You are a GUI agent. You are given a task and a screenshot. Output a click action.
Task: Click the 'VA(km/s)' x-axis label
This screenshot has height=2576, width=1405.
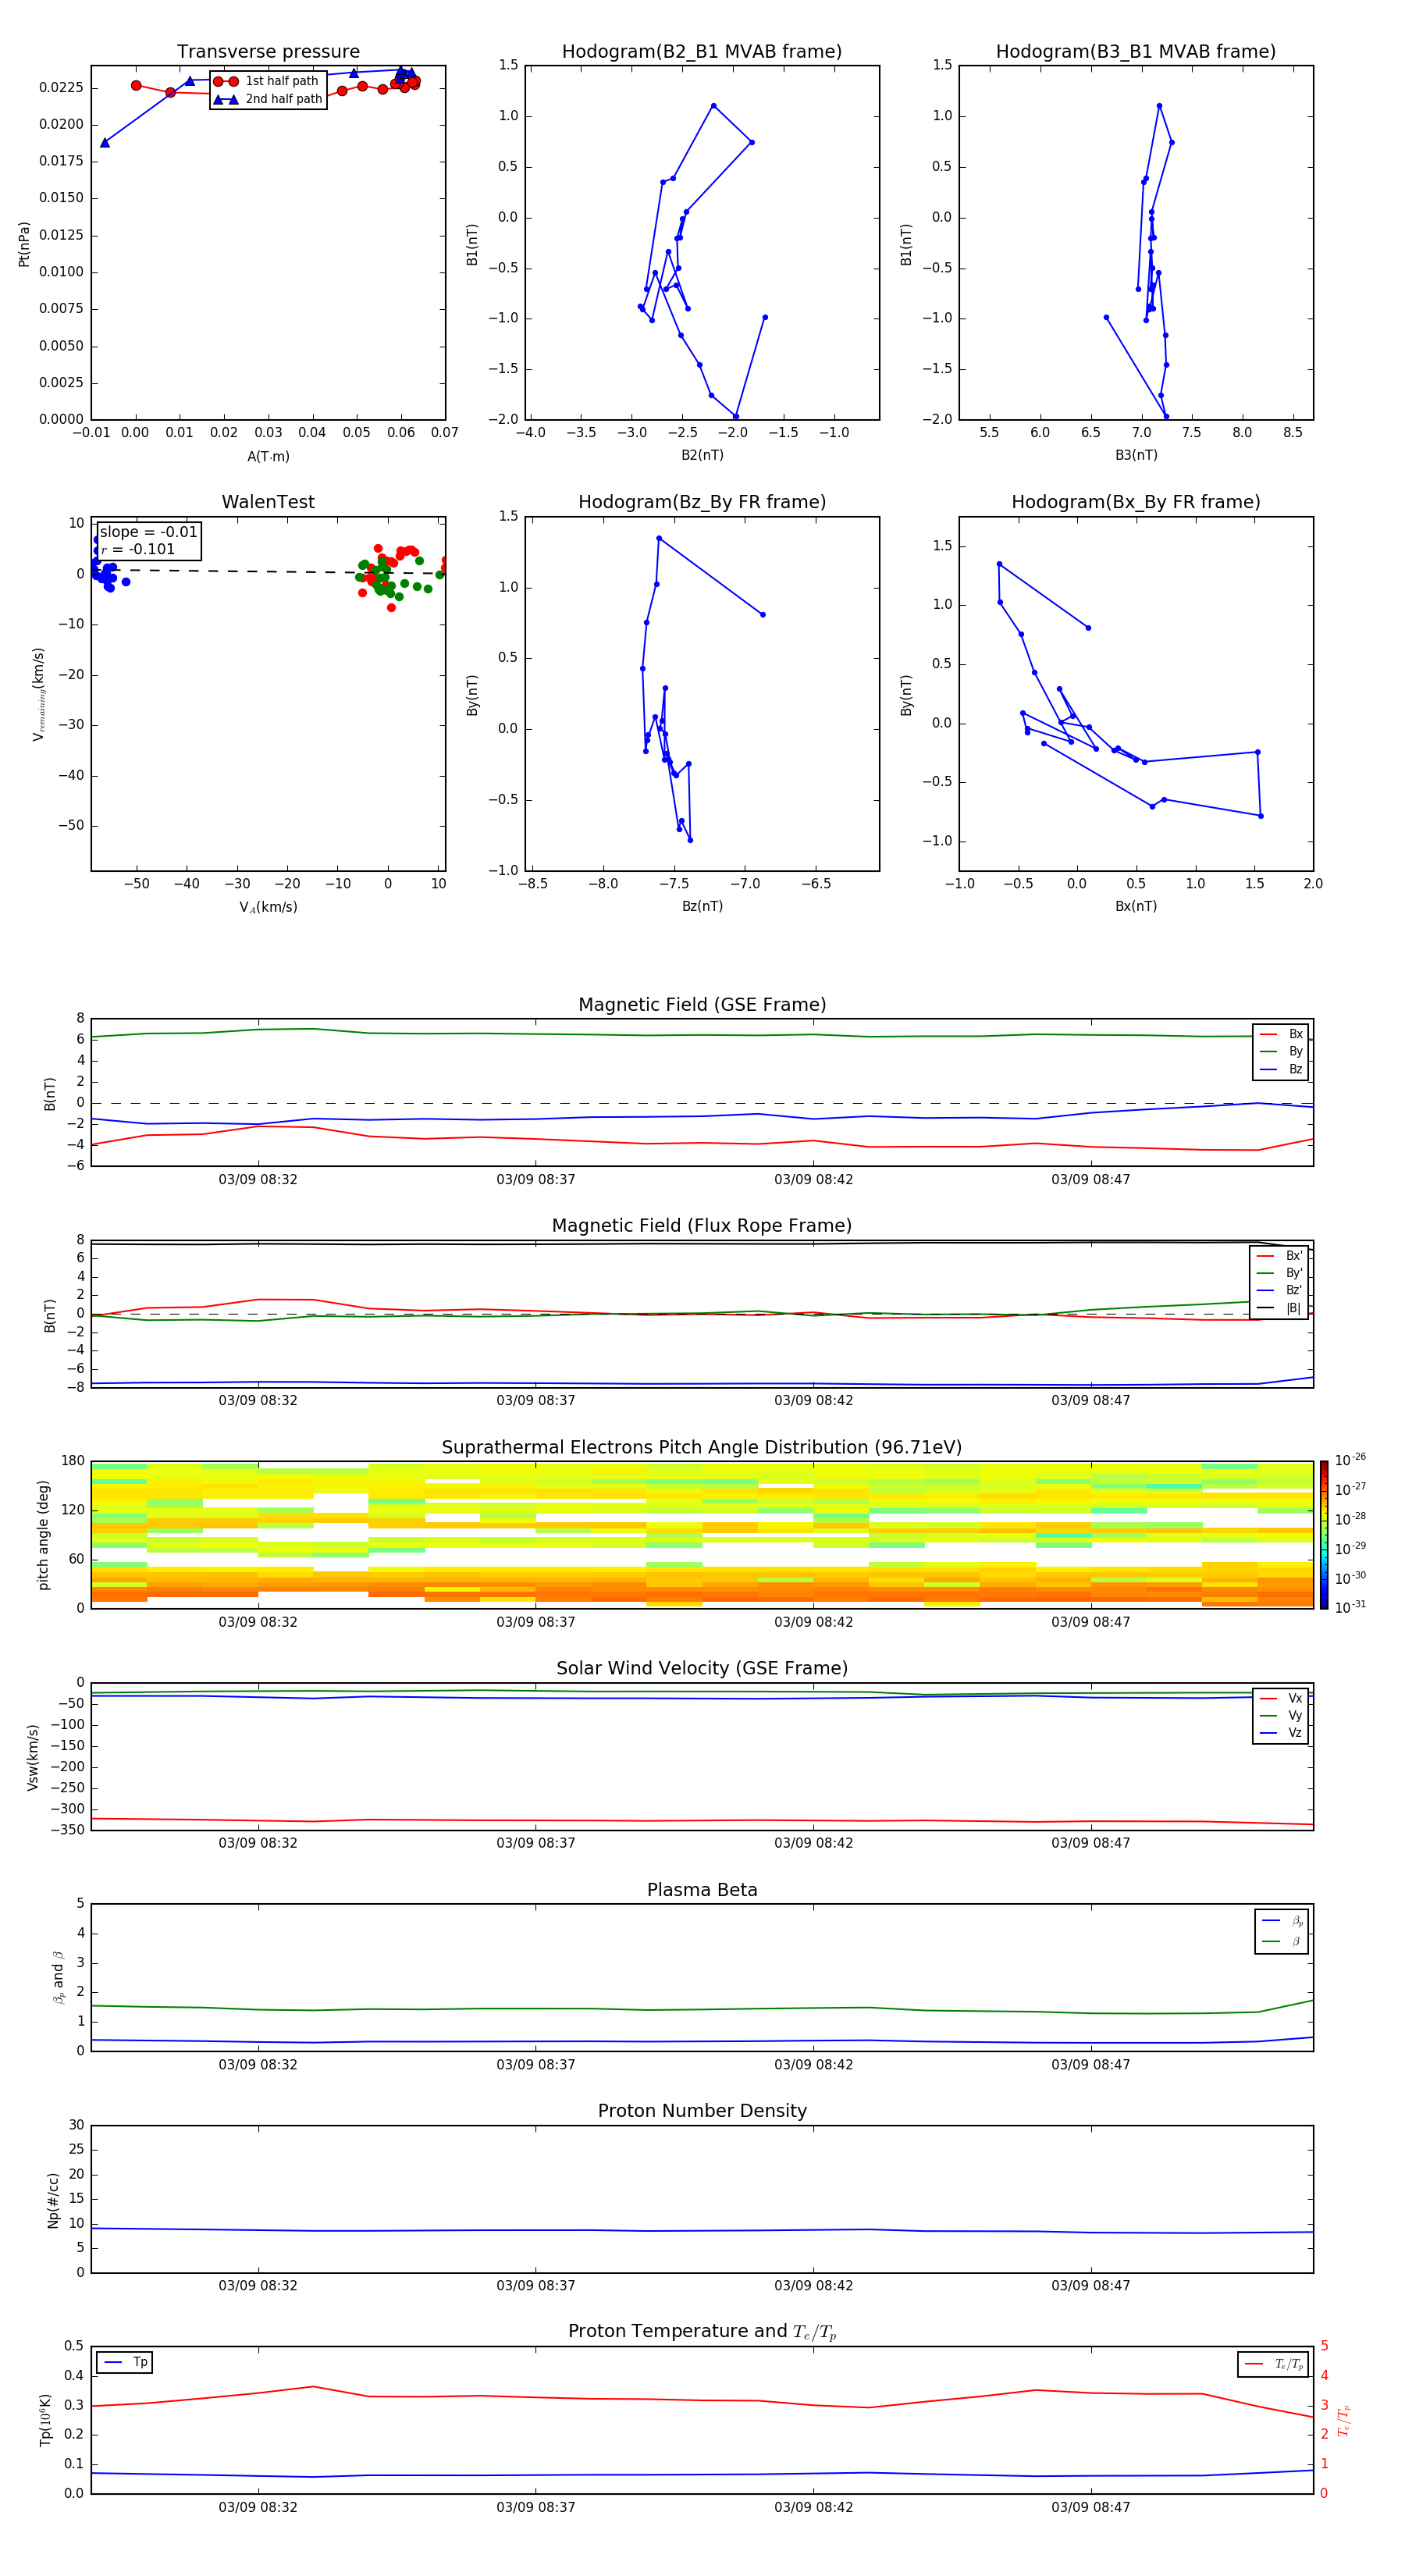click(268, 907)
